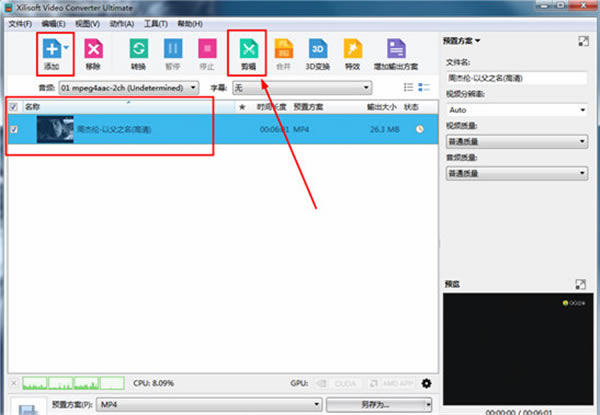Open the audio quality (音频质量) dropdown
The height and width of the screenshot is (415, 600).
click(517, 173)
